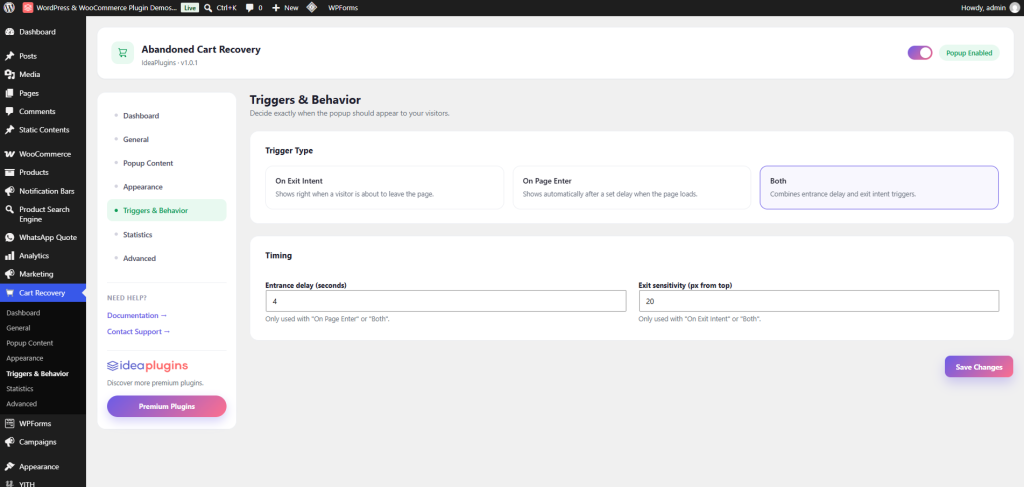Viewport: 1024px width, 487px height.
Task: Click the Posts pin icon
Action: [10, 56]
